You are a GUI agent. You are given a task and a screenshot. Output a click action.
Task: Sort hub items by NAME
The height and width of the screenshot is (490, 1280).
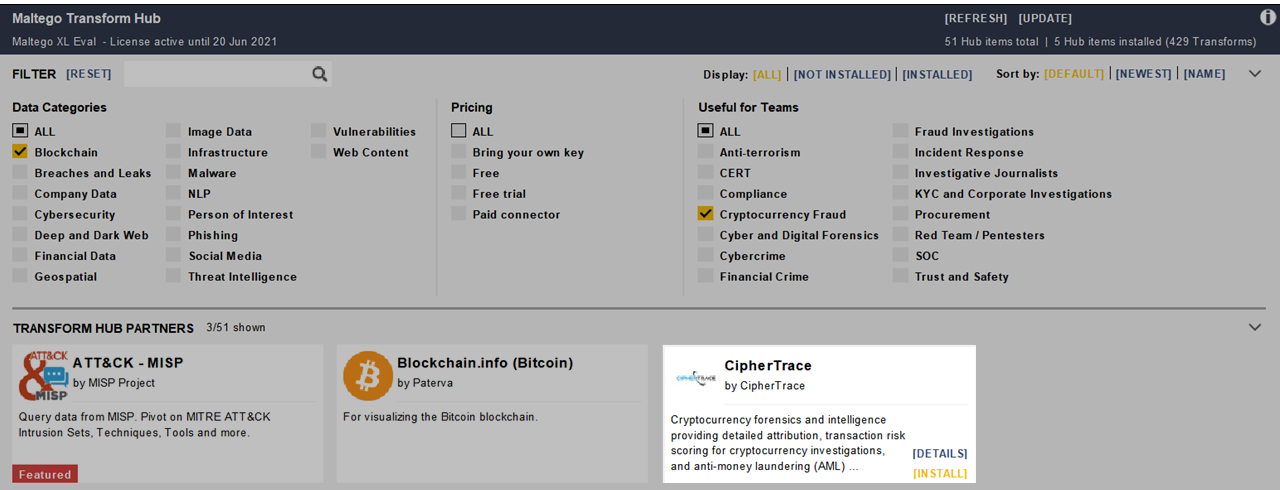(1204, 74)
